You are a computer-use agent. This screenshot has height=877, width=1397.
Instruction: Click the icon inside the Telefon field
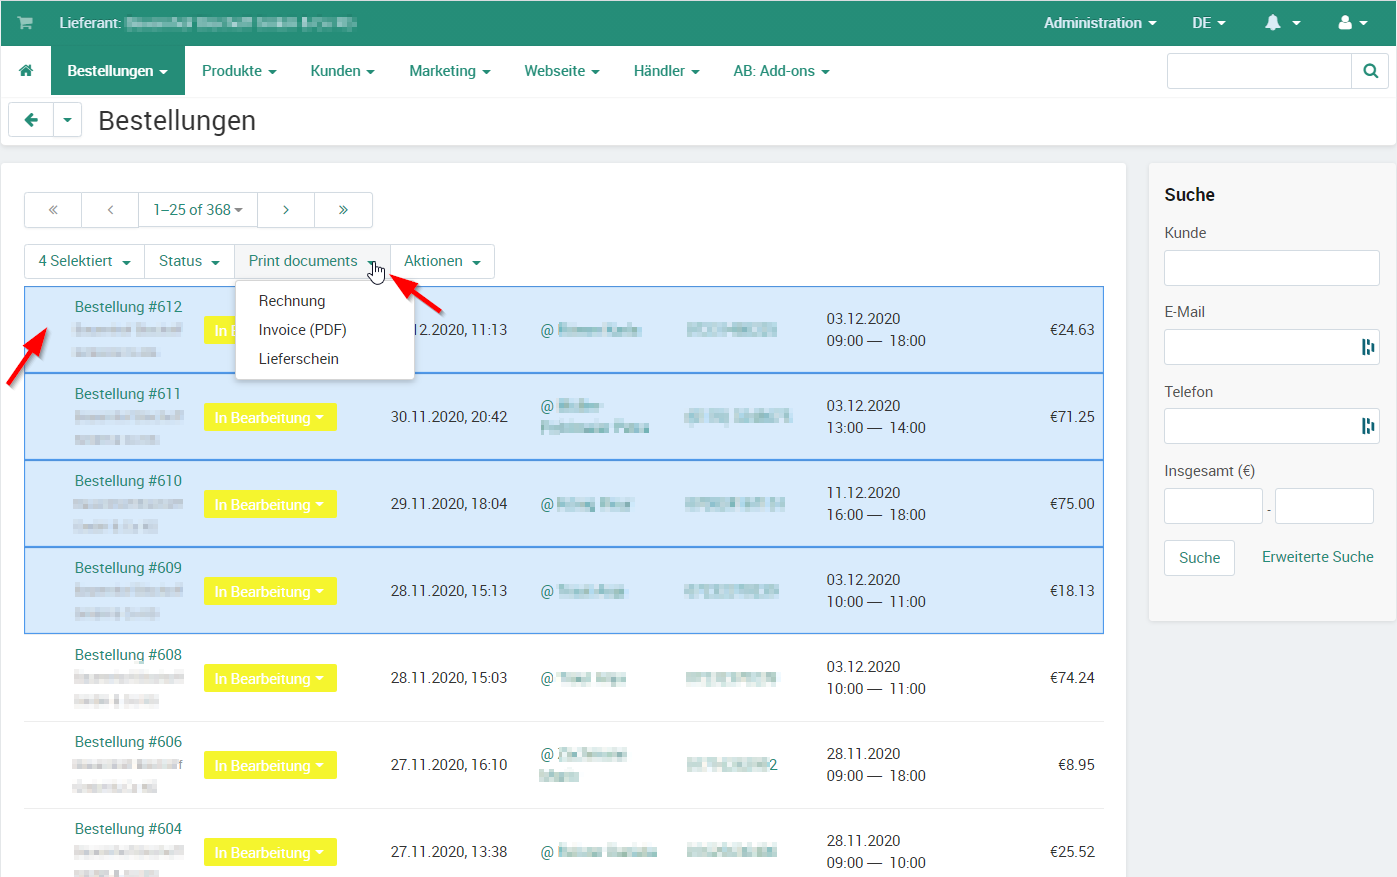pyautogui.click(x=1367, y=426)
